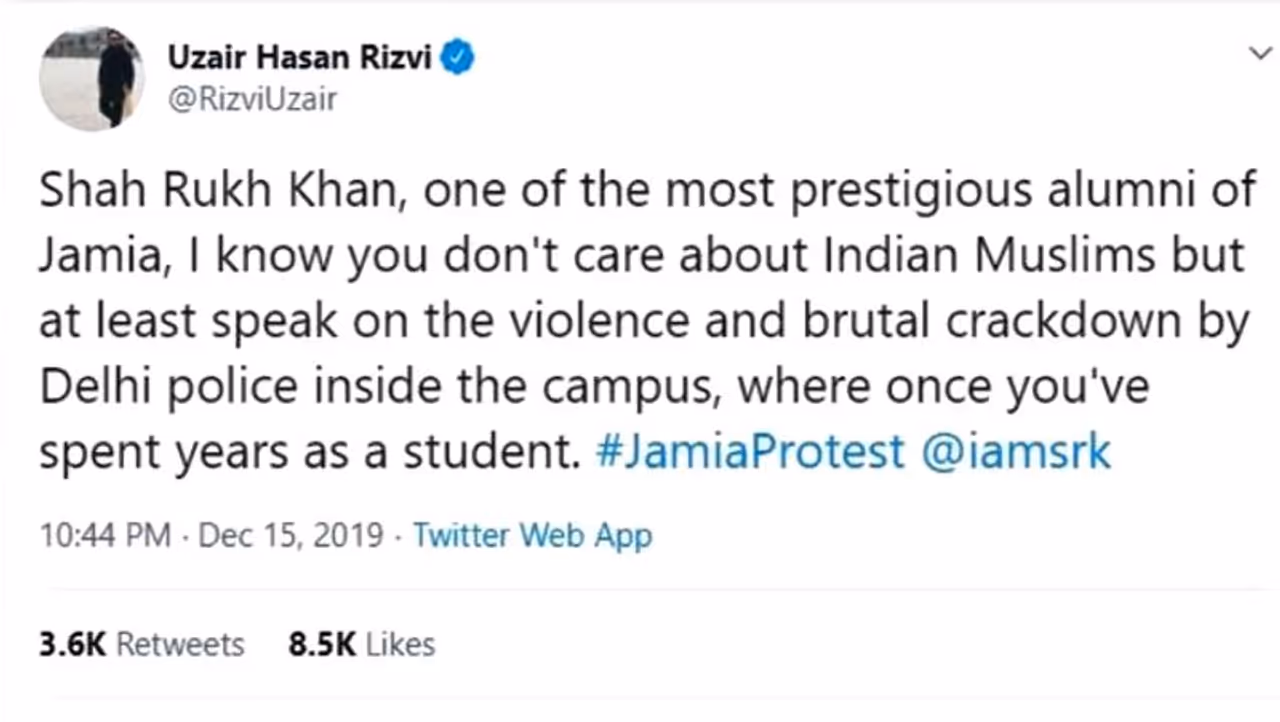Click the word "student." before the hashtag
This screenshot has width=1280, height=722.
[491, 453]
